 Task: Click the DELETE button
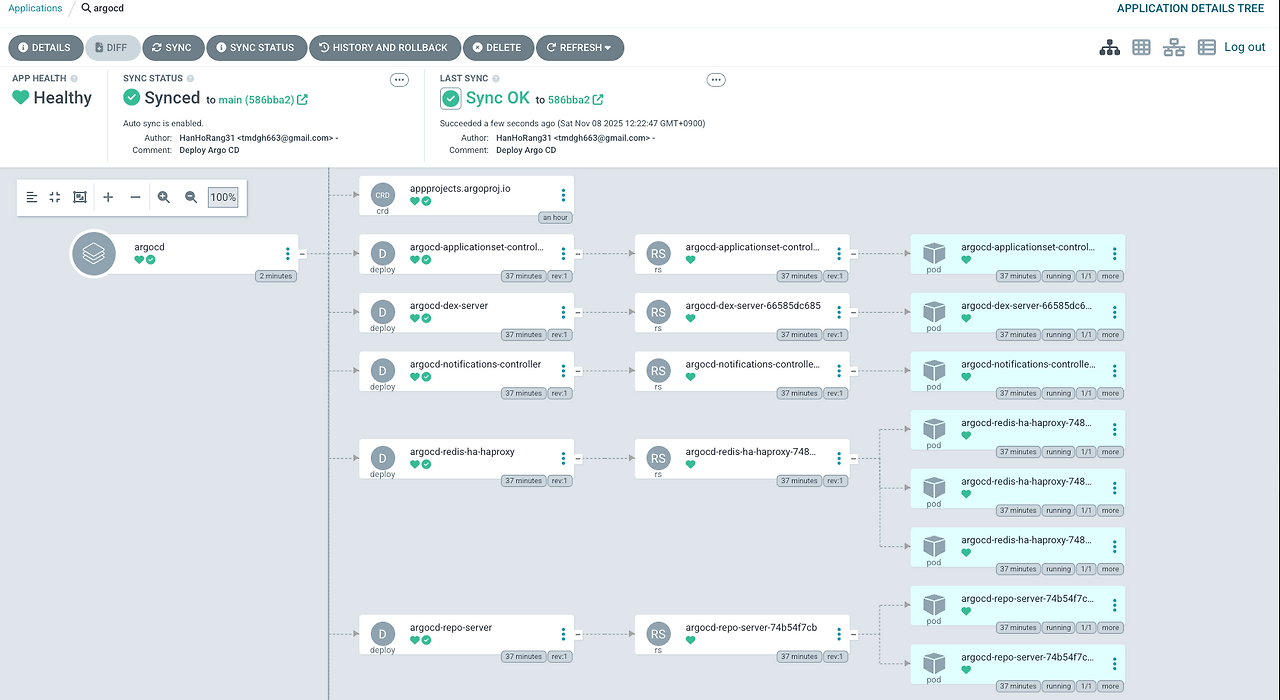[498, 47]
